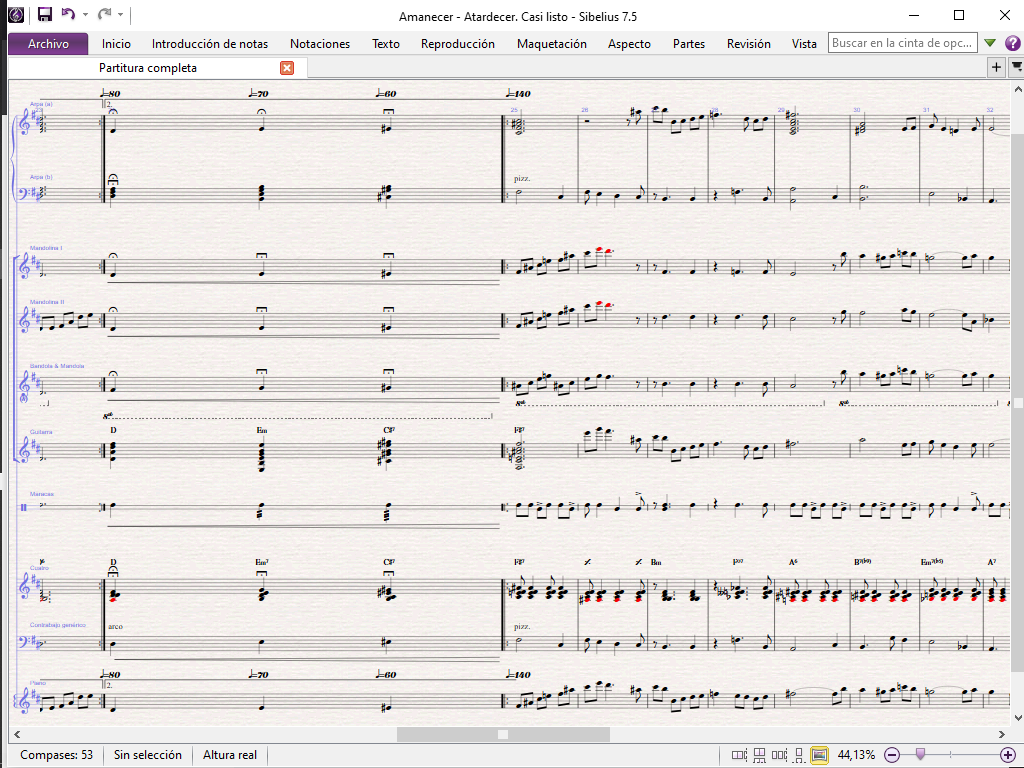This screenshot has width=1024, height=768.
Task: Click the horizontal scrollbar thumb
Action: [503, 735]
